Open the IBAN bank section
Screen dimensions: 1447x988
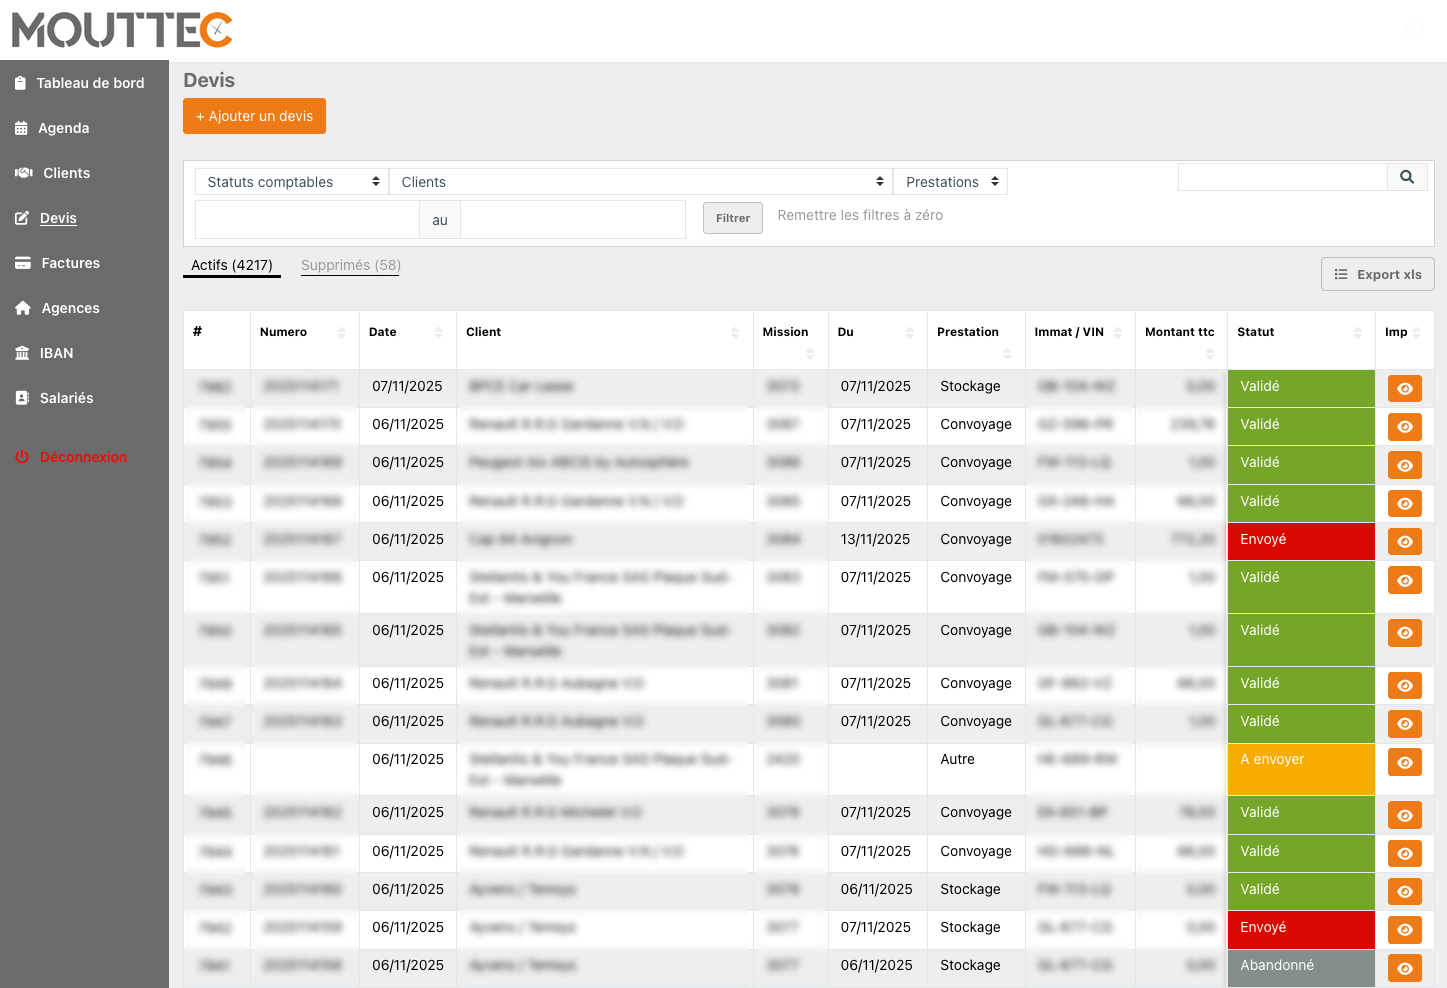pyautogui.click(x=56, y=353)
